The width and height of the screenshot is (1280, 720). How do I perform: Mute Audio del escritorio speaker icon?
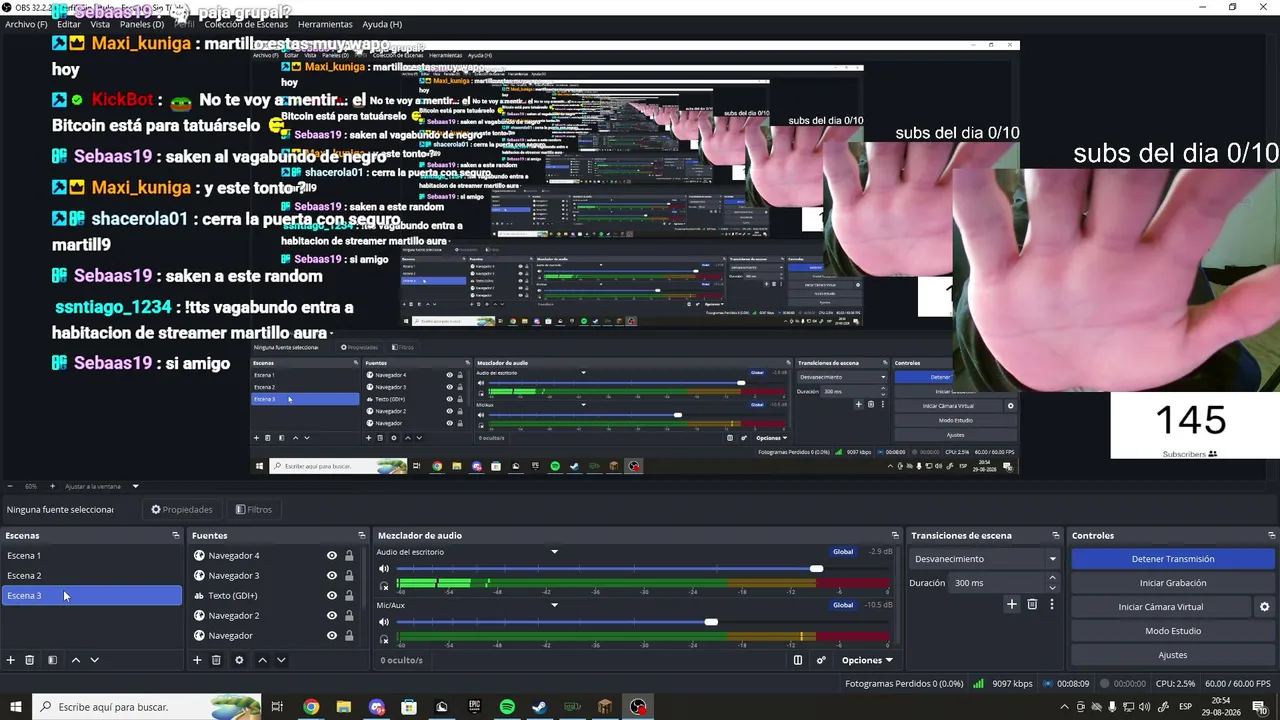[x=383, y=569]
